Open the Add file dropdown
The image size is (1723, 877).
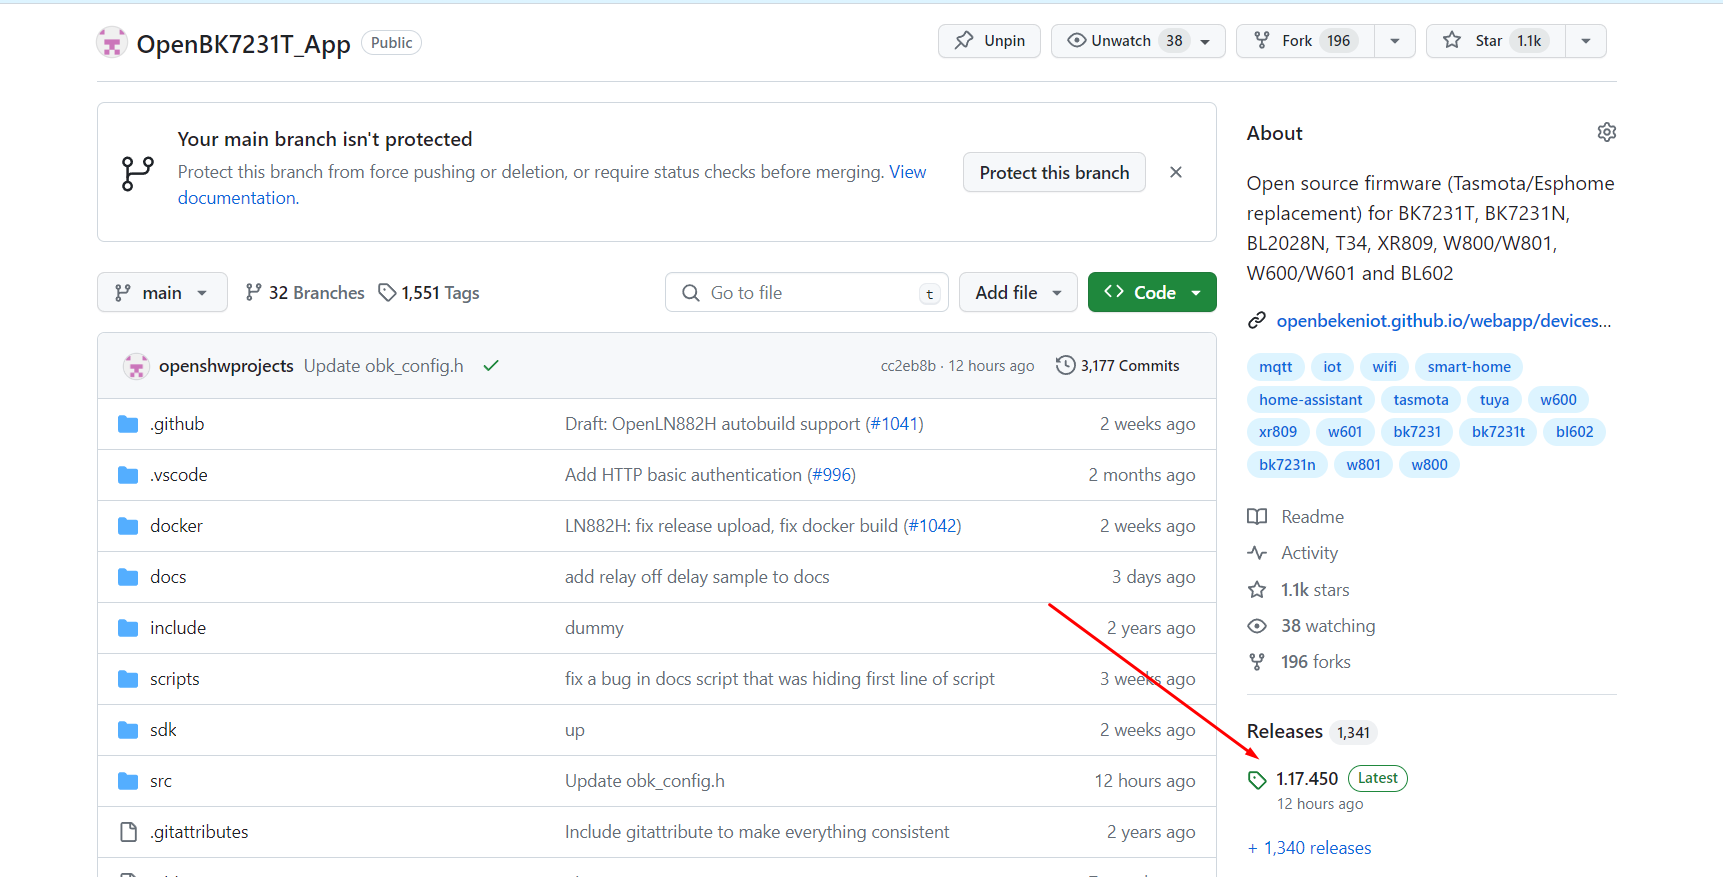[x=1018, y=293]
